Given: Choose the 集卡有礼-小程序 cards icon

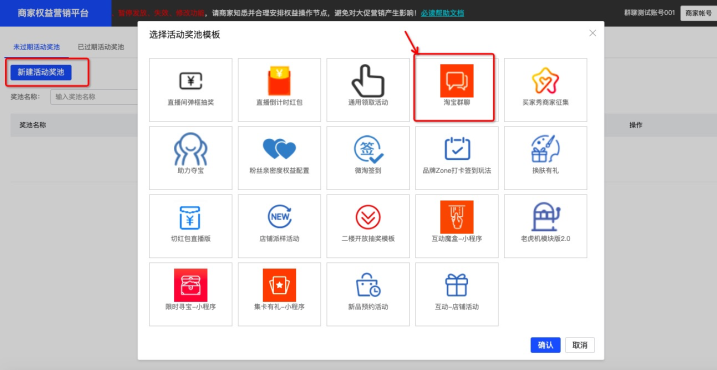Looking at the screenshot, I should pyautogui.click(x=279, y=285).
